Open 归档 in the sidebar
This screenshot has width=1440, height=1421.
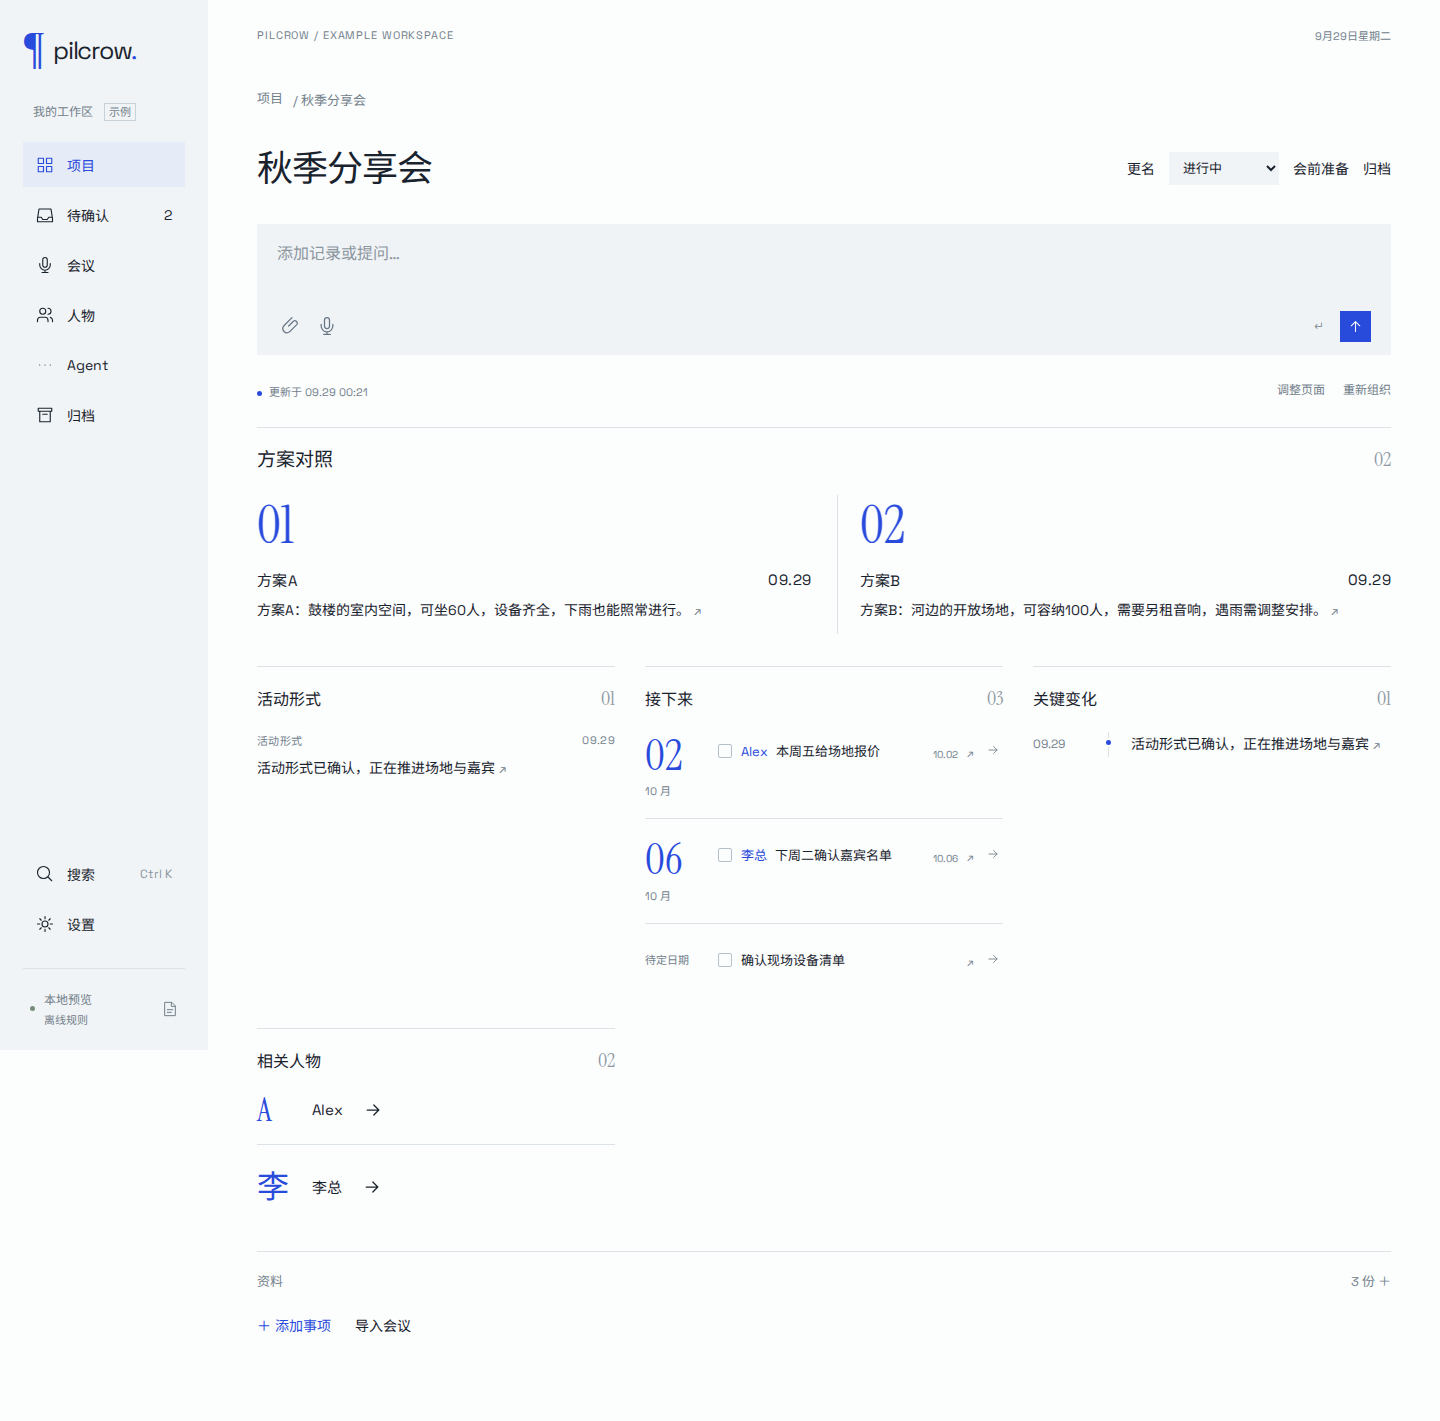click(x=104, y=415)
